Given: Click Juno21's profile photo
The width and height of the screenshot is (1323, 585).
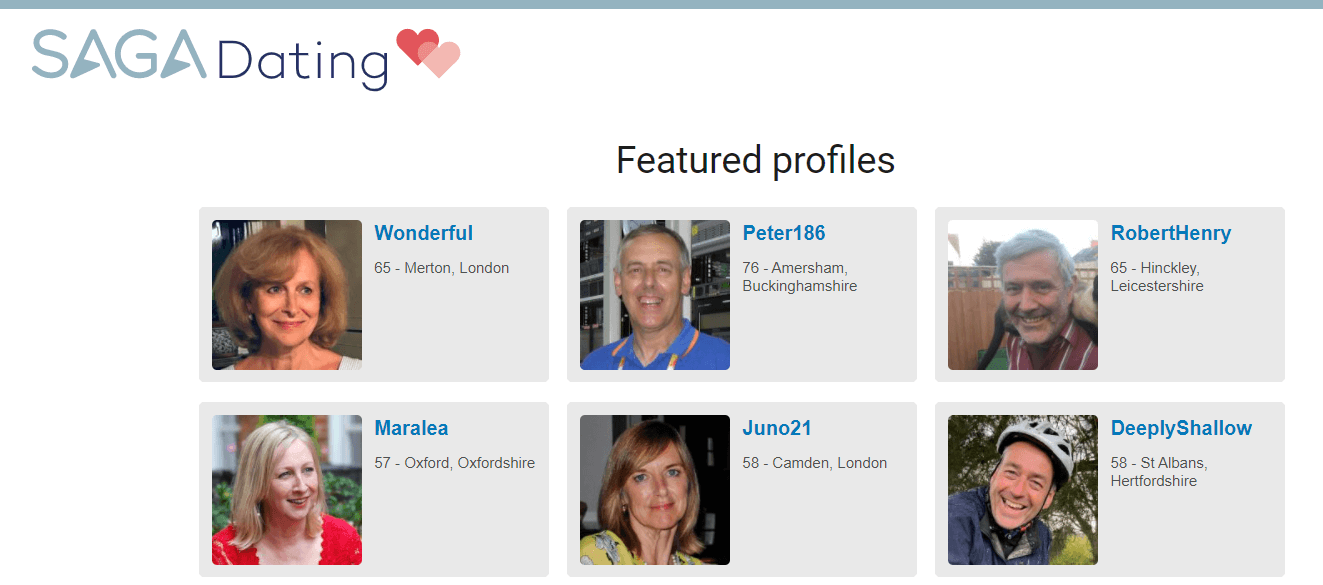Looking at the screenshot, I should (x=655, y=490).
